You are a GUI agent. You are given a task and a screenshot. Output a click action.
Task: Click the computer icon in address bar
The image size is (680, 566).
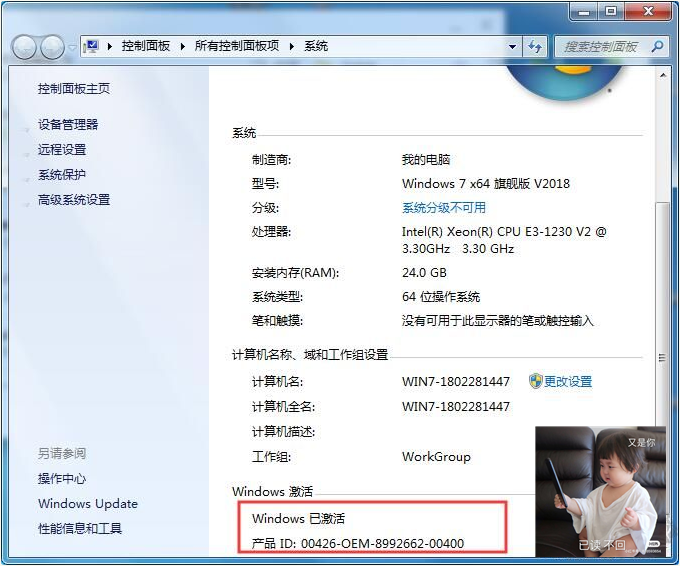coord(93,46)
